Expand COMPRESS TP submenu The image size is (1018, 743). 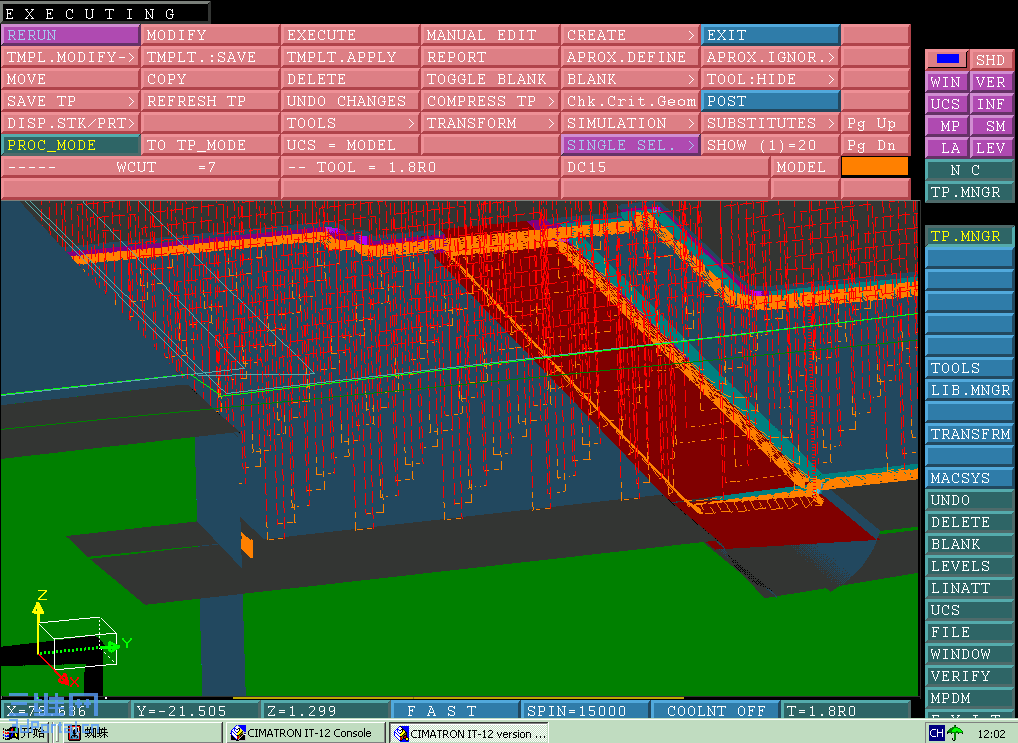click(490, 101)
